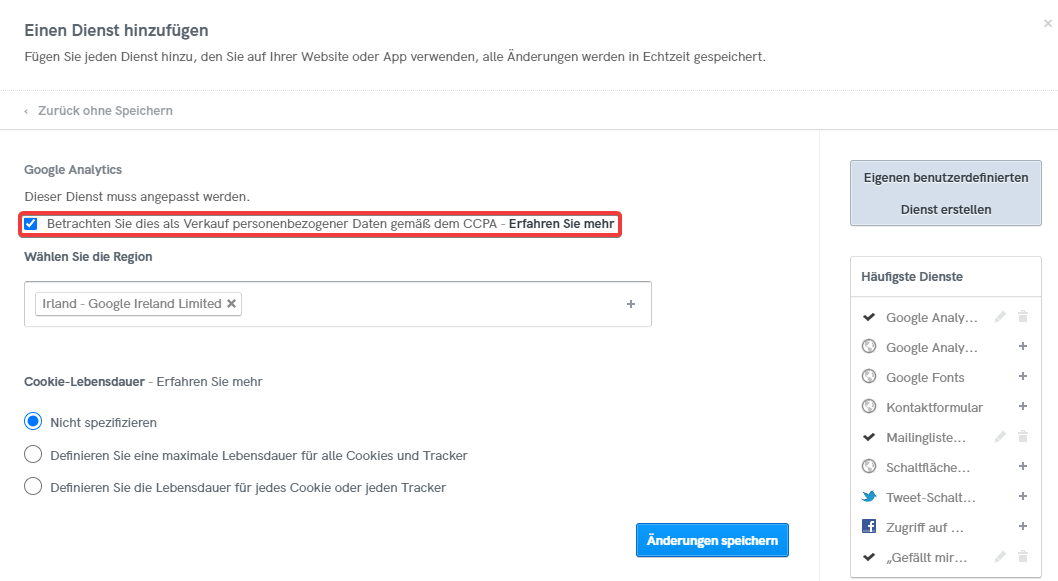The width and height of the screenshot is (1058, 581).
Task: Open the CCPA Erfahren Sie mehr link
Action: 561,224
